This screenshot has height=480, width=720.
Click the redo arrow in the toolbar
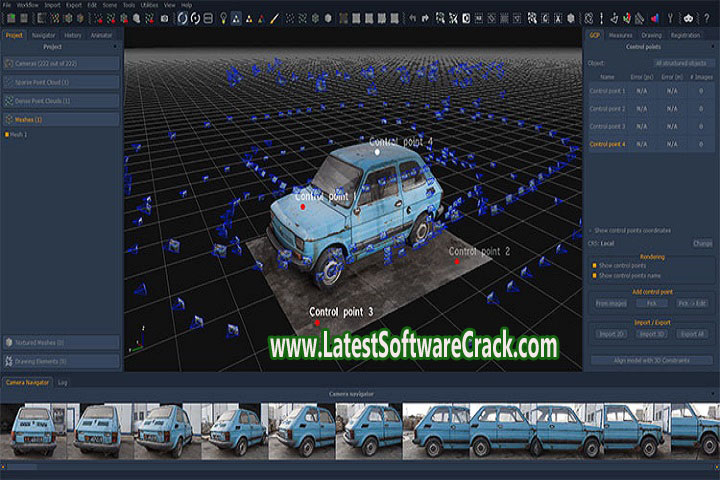pyautogui.click(x=425, y=18)
